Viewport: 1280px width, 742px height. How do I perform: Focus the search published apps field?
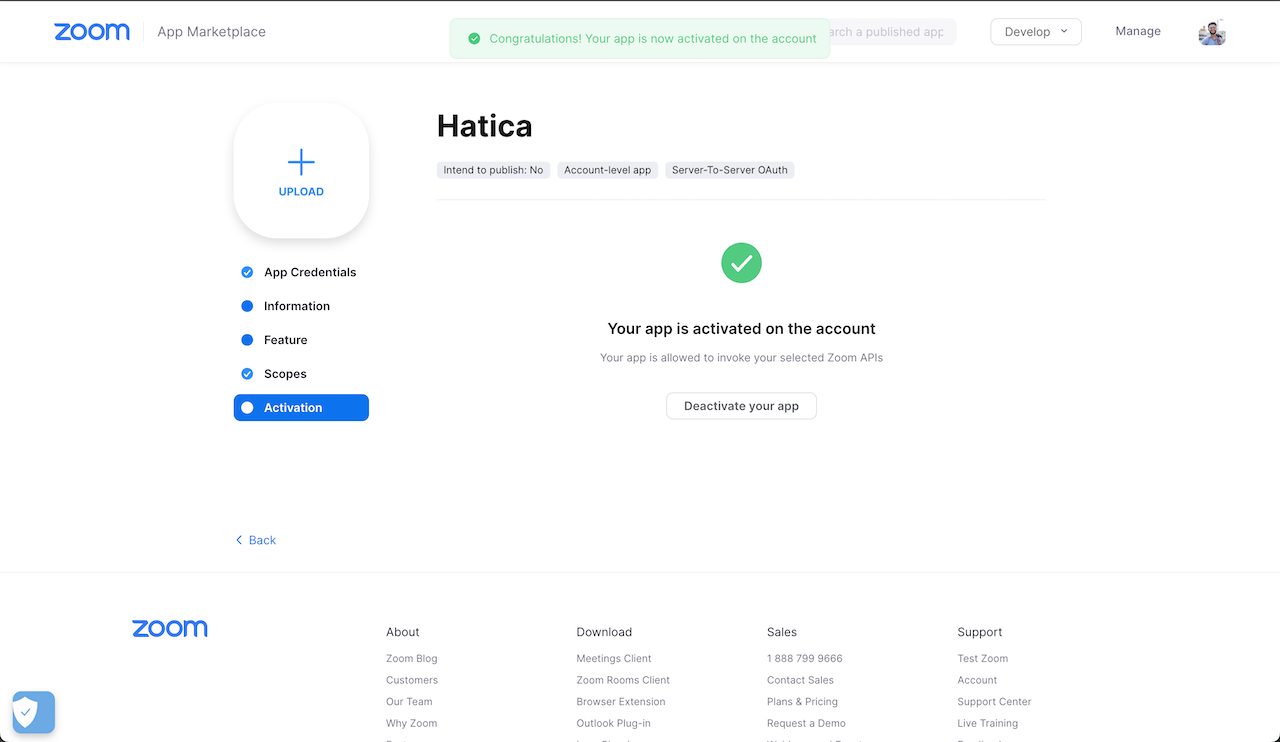click(892, 32)
